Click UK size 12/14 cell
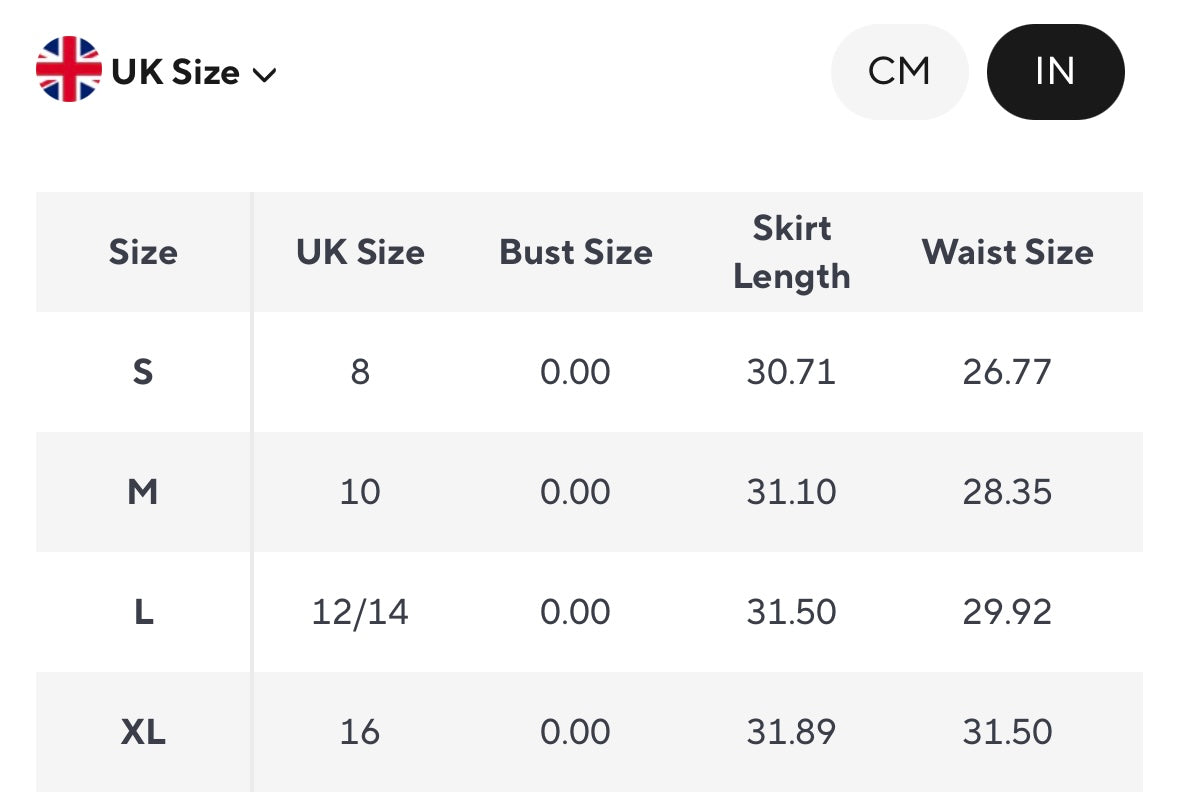 pos(360,612)
